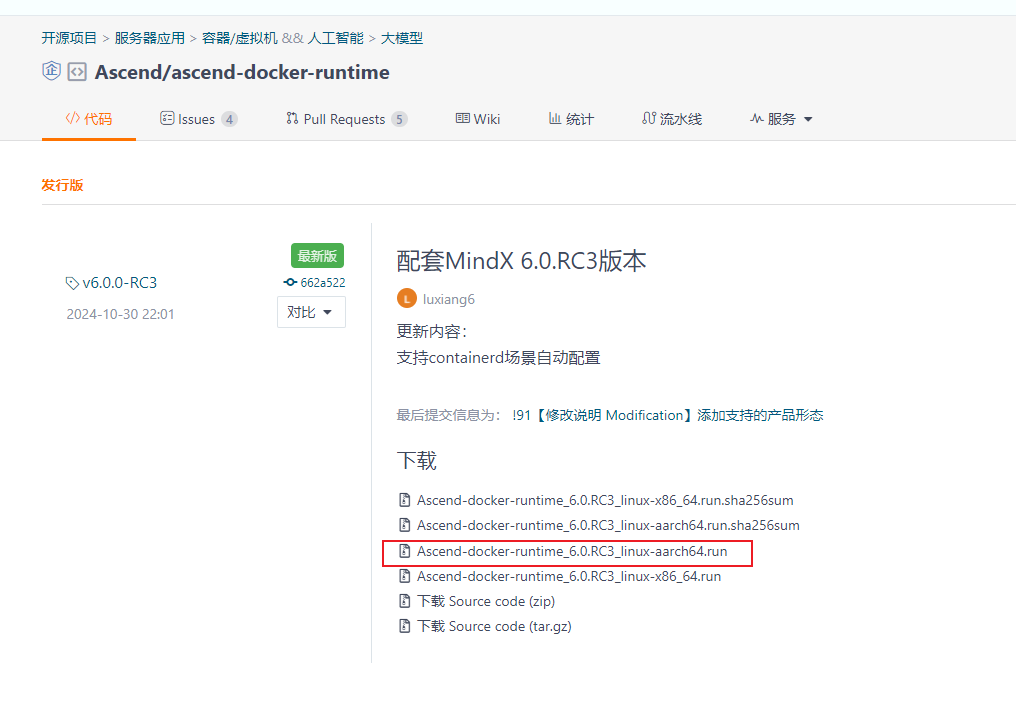Download Source code (zip)
Screen dimensions: 1016x703
486,601
